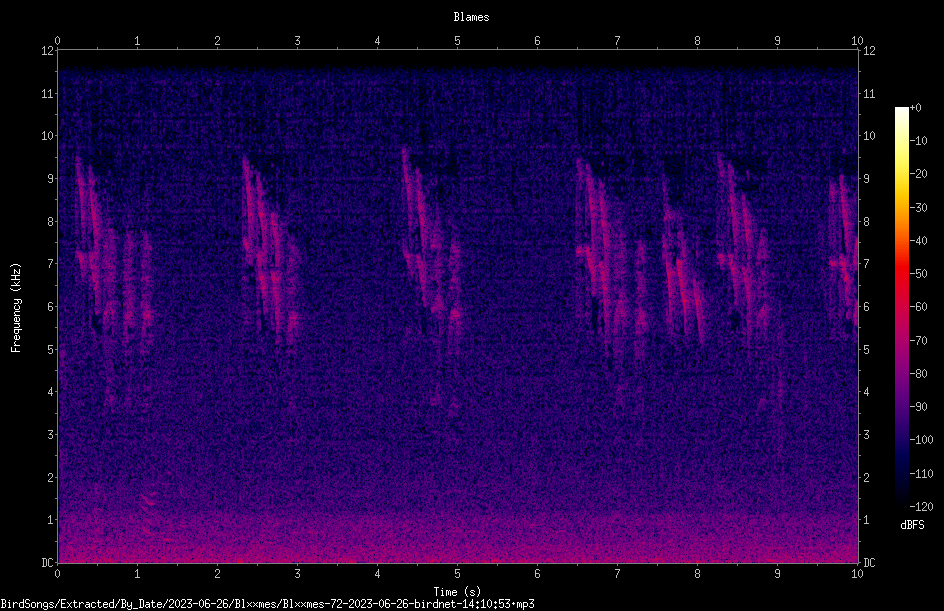Viewport: 944px width, 611px height.
Task: Click "3" on the left frequency axis
Action: pyautogui.click(x=50, y=435)
